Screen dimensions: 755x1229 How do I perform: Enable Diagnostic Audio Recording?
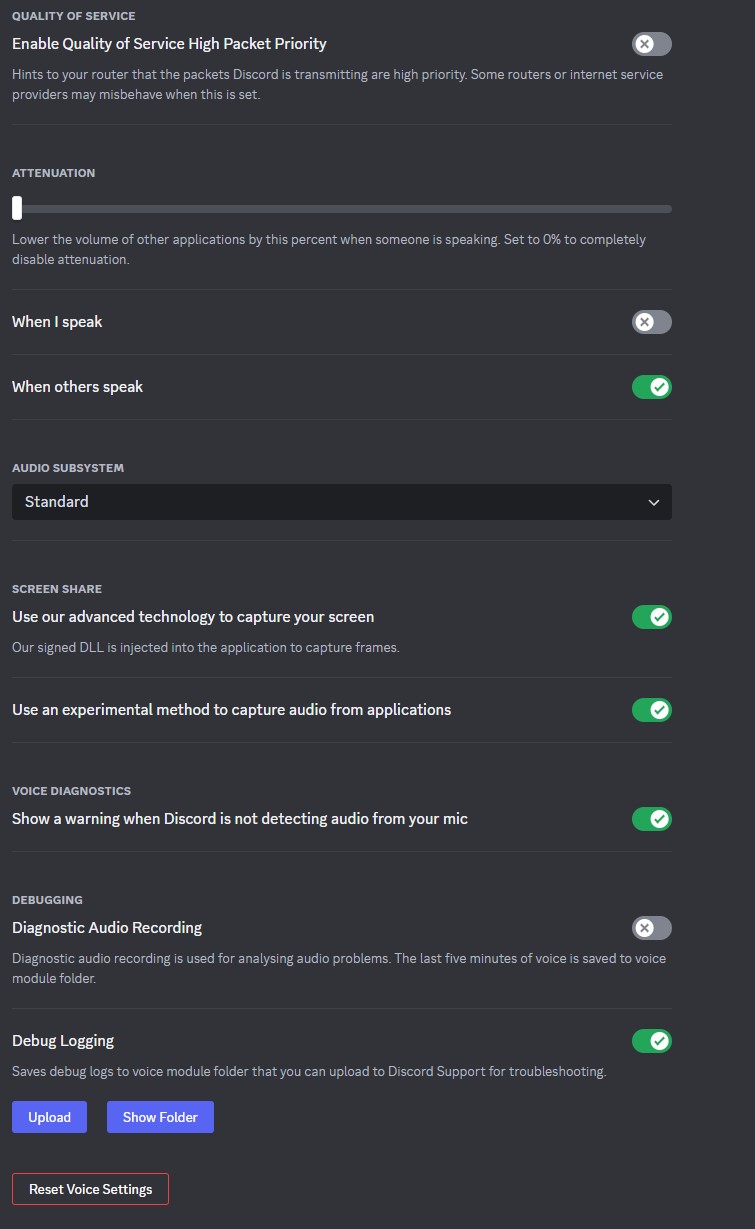click(651, 928)
